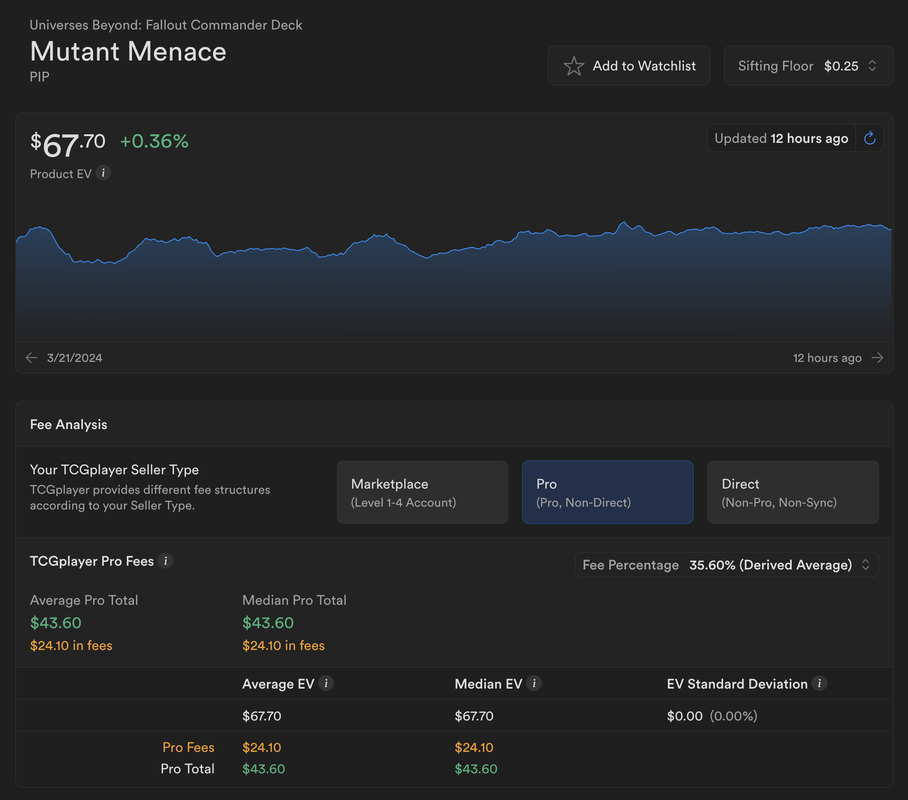The height and width of the screenshot is (800, 908).
Task: Select the Direct seller type
Action: coord(793,492)
